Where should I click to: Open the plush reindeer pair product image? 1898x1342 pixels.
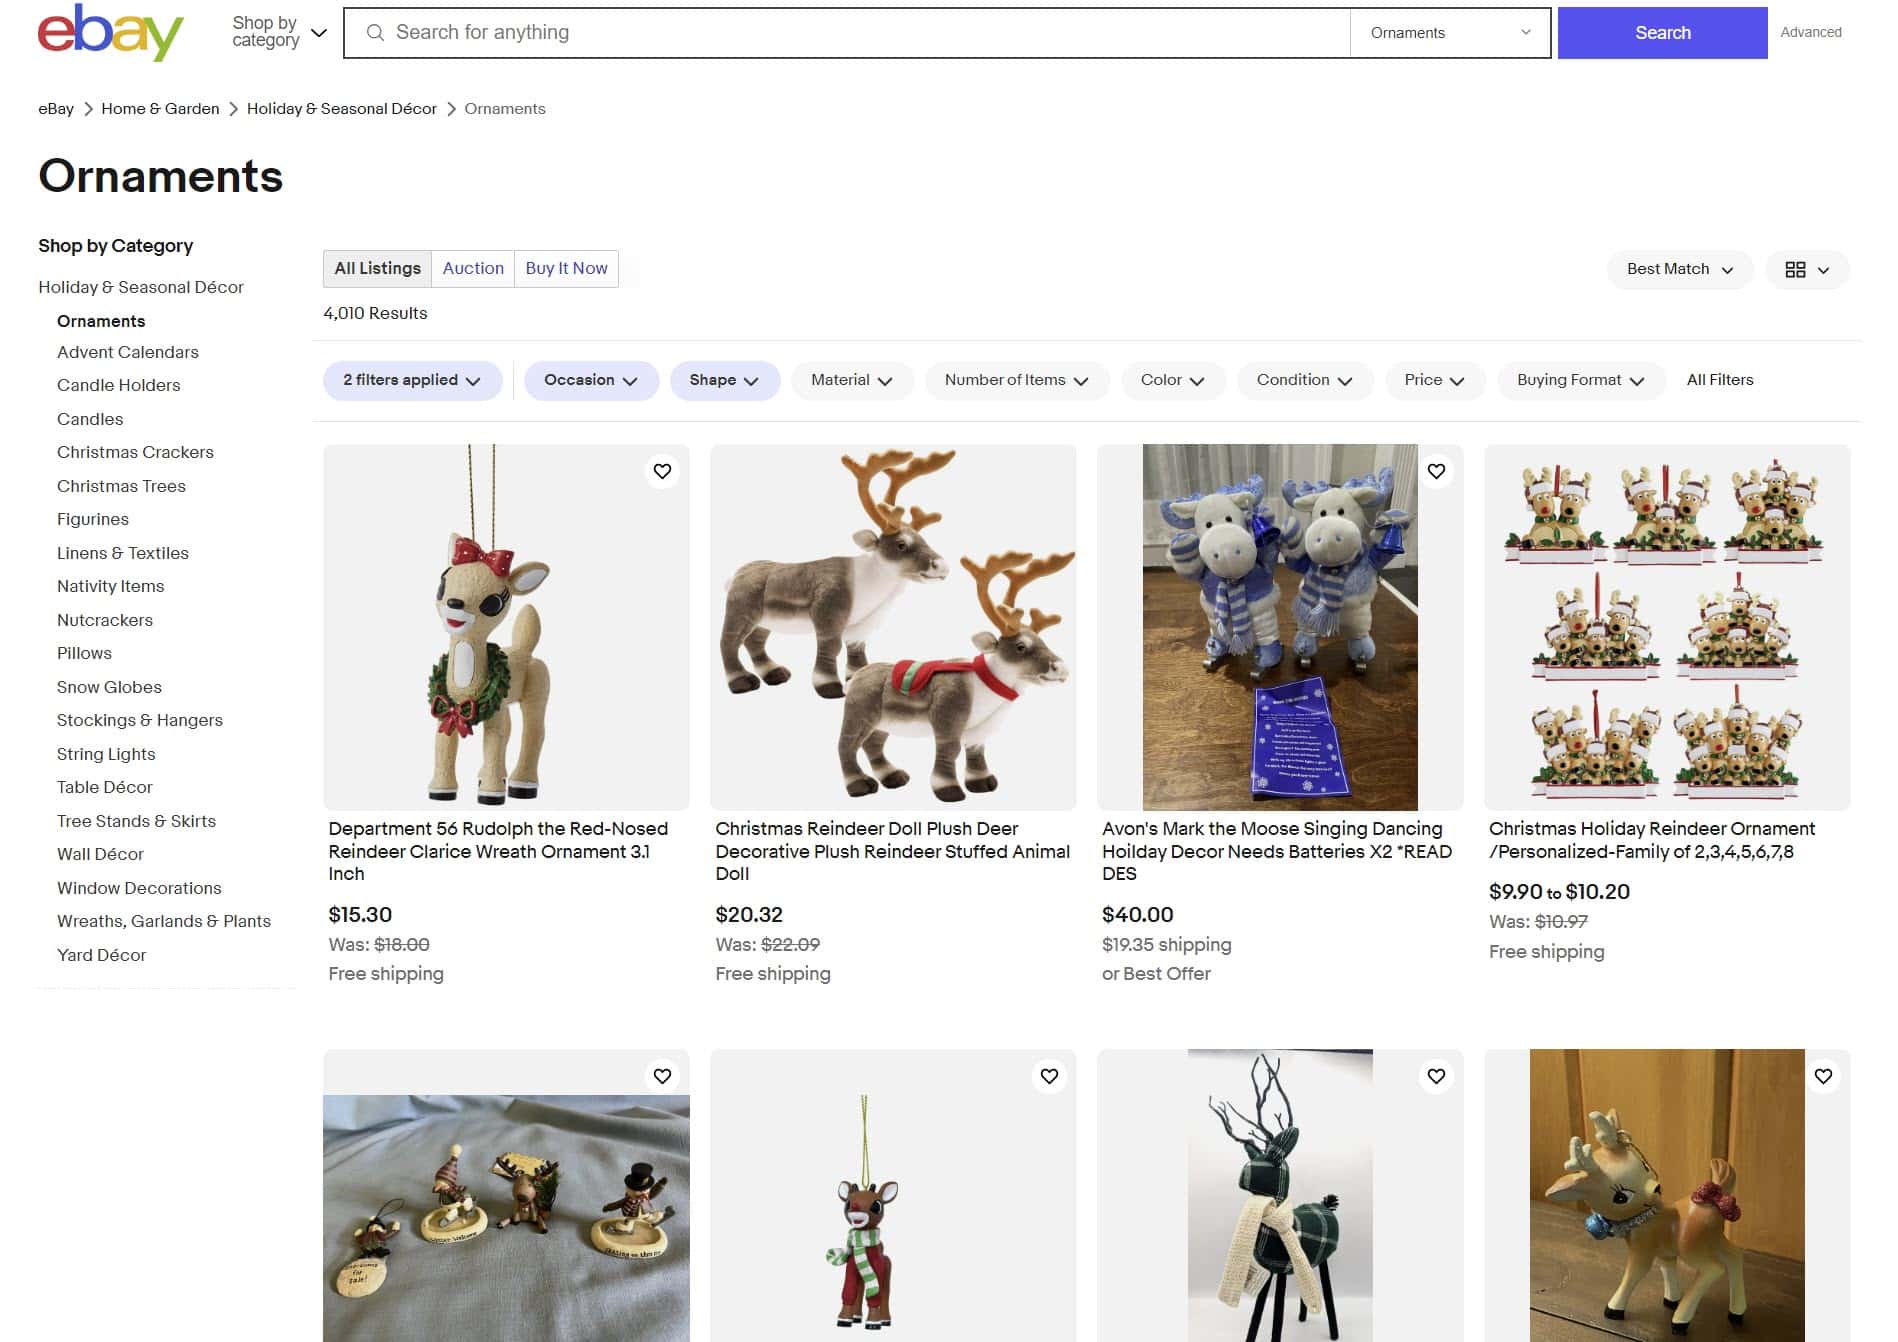(893, 627)
